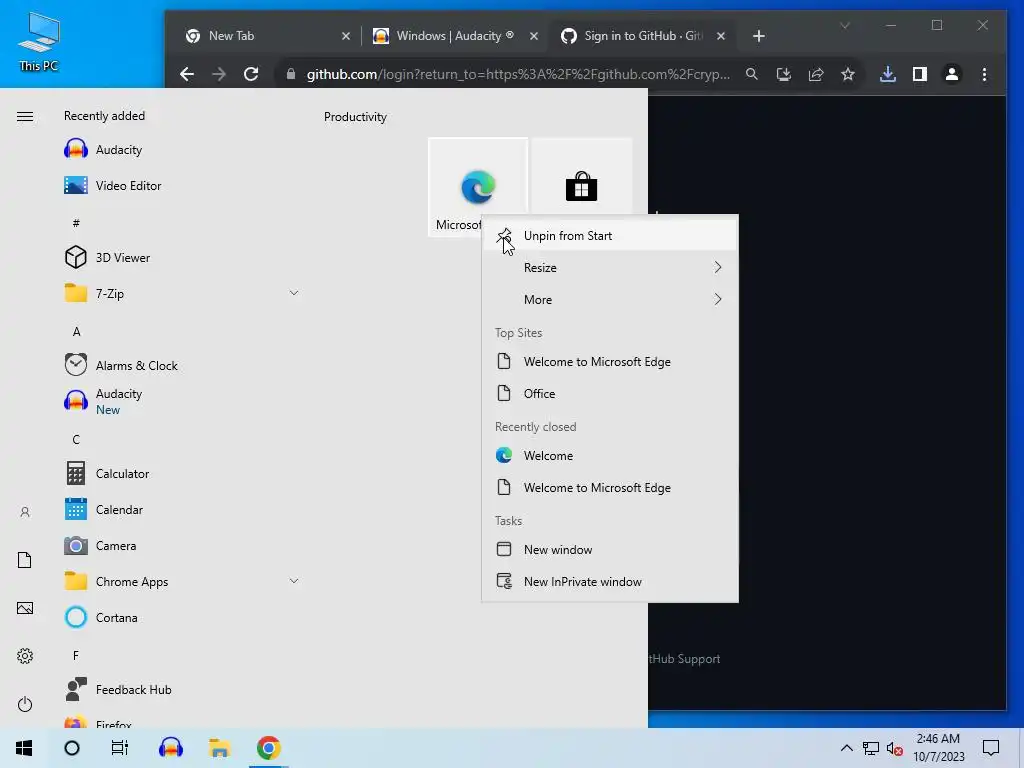Open the 7-Zip folder
Image resolution: width=1024 pixels, height=768 pixels.
coord(182,293)
